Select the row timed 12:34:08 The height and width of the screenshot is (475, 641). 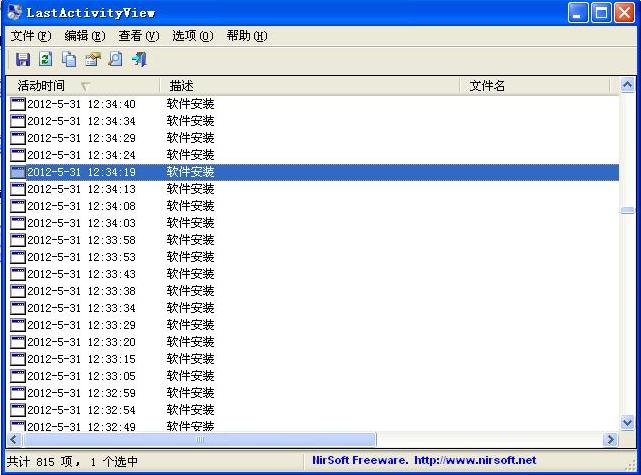pos(314,206)
